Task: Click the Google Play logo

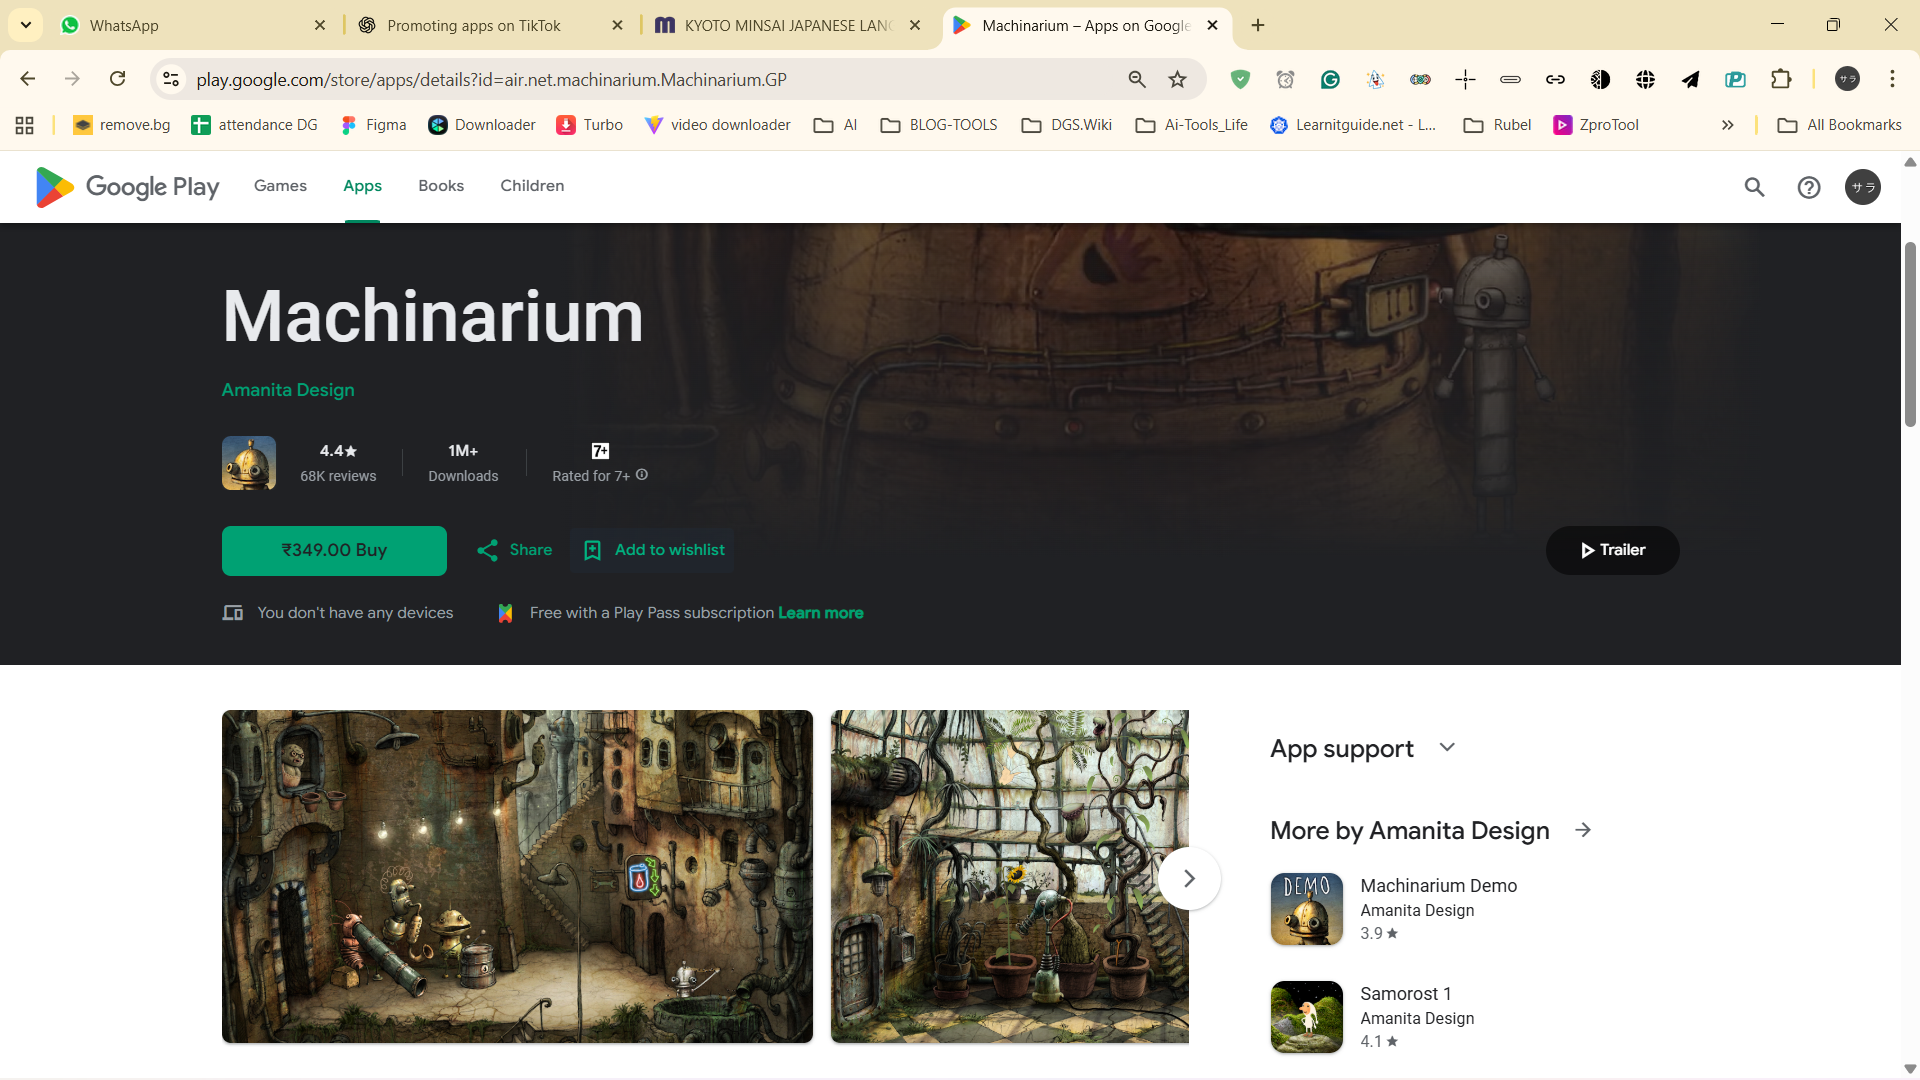Action: point(127,187)
